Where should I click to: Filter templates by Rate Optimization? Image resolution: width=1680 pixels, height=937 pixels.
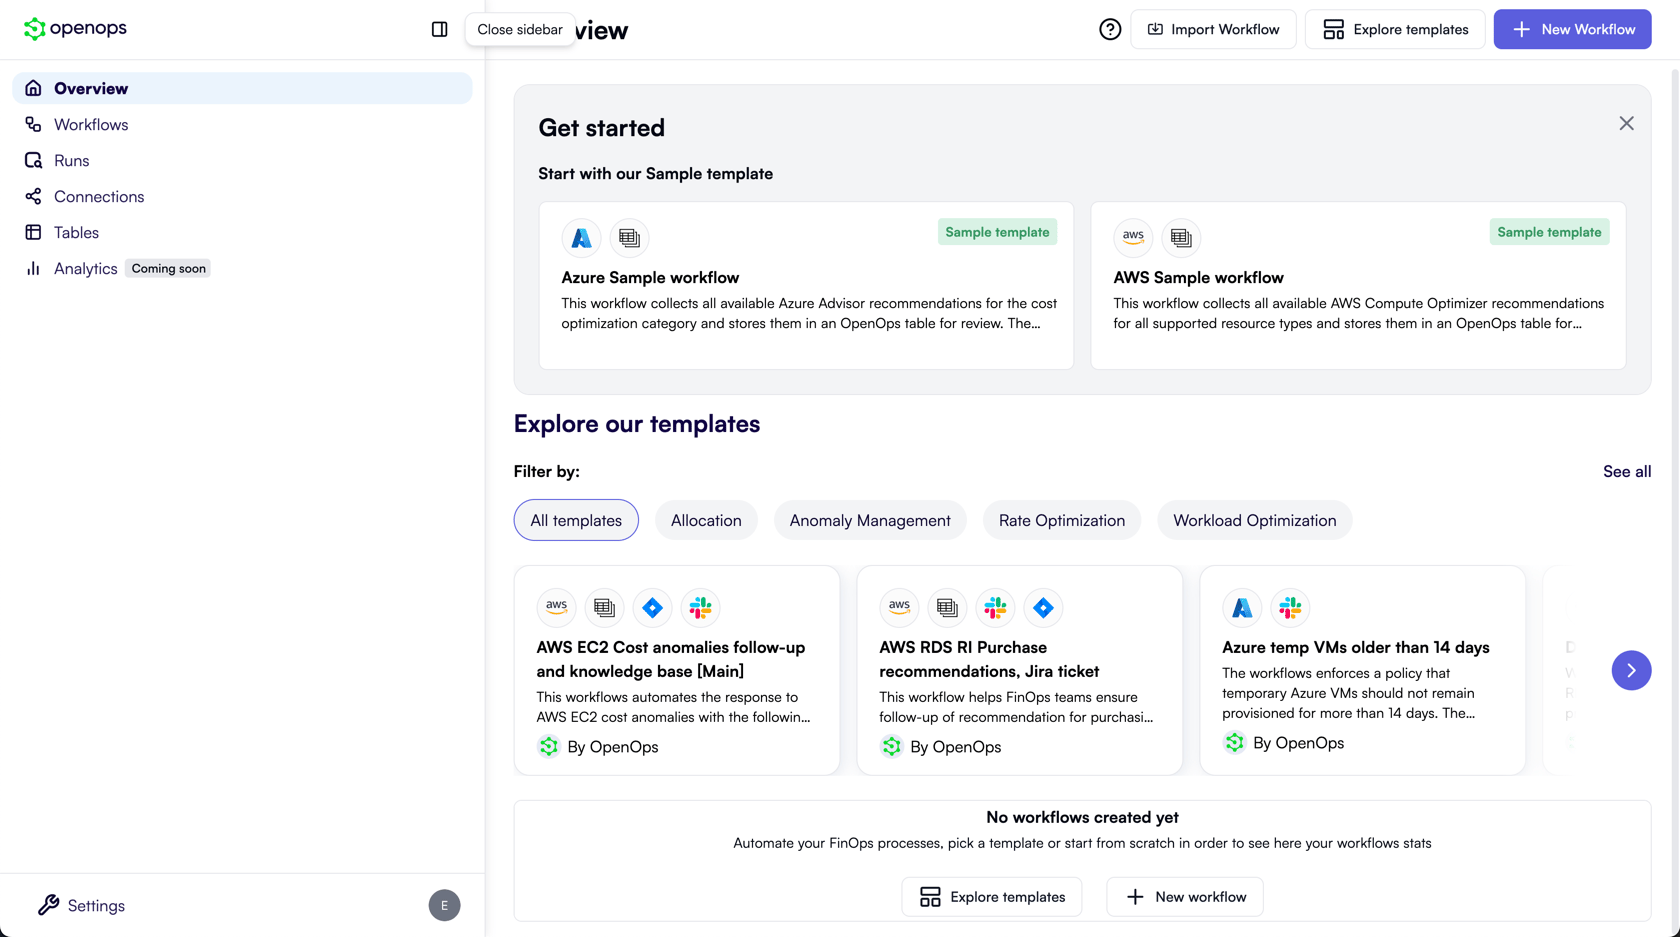[x=1062, y=520]
